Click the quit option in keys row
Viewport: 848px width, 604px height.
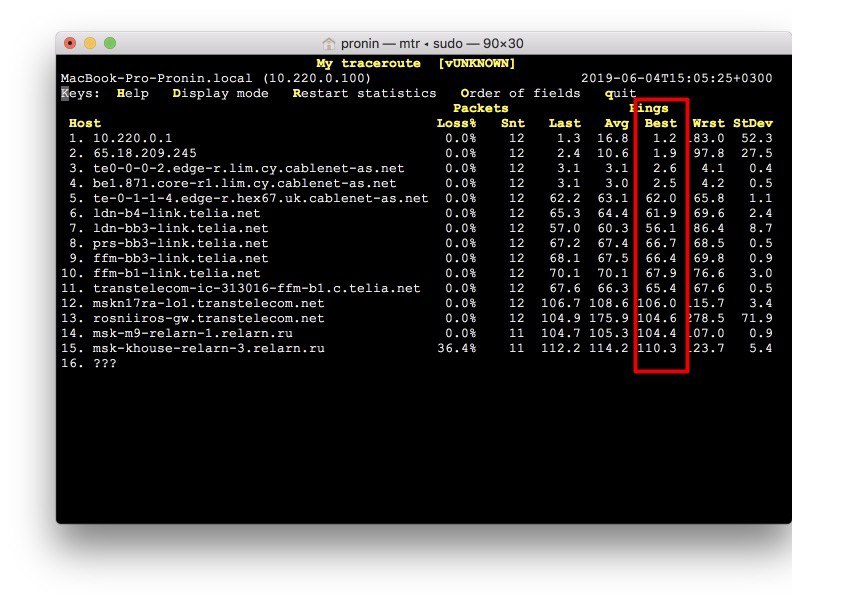(x=620, y=93)
